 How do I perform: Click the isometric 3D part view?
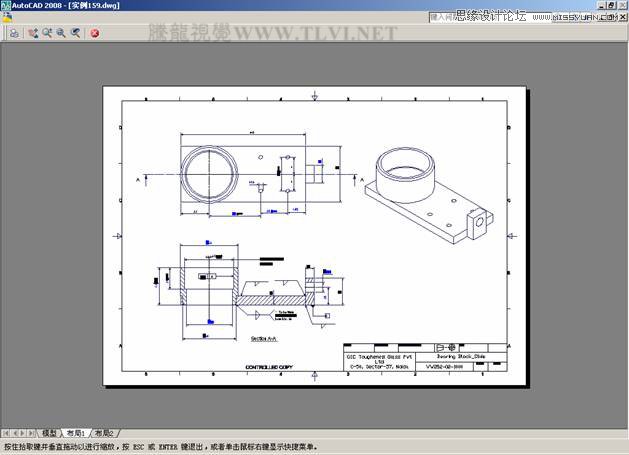[x=423, y=190]
